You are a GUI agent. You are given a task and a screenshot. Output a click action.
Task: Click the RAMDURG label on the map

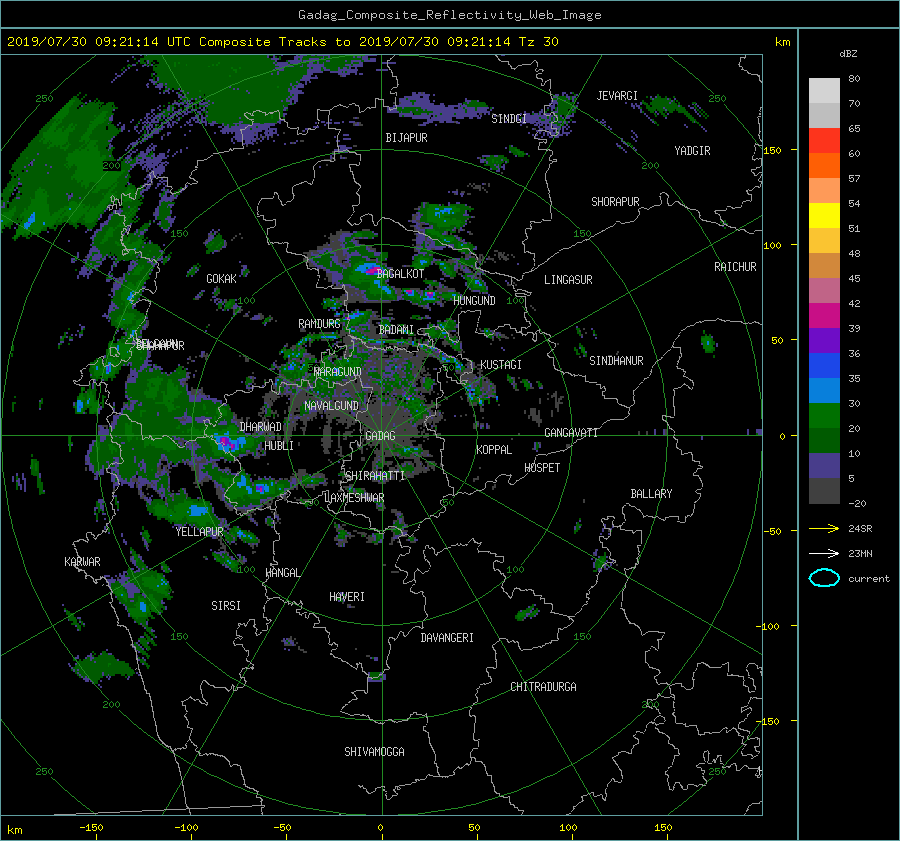319,324
